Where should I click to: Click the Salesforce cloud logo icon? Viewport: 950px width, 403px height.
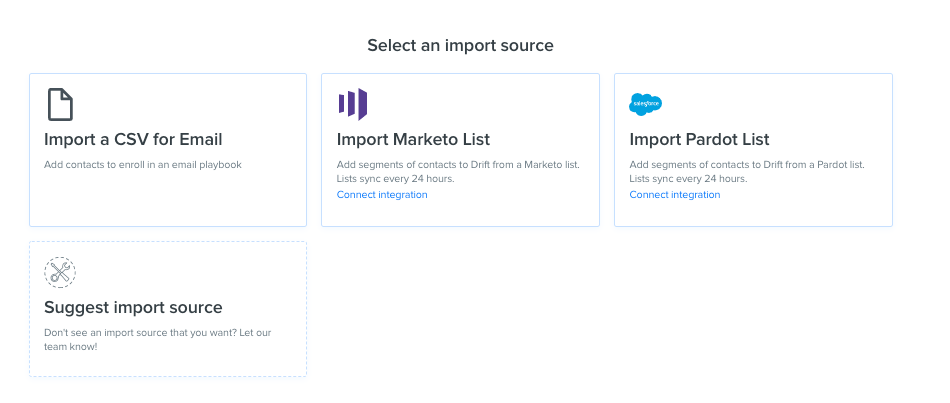[x=645, y=105]
